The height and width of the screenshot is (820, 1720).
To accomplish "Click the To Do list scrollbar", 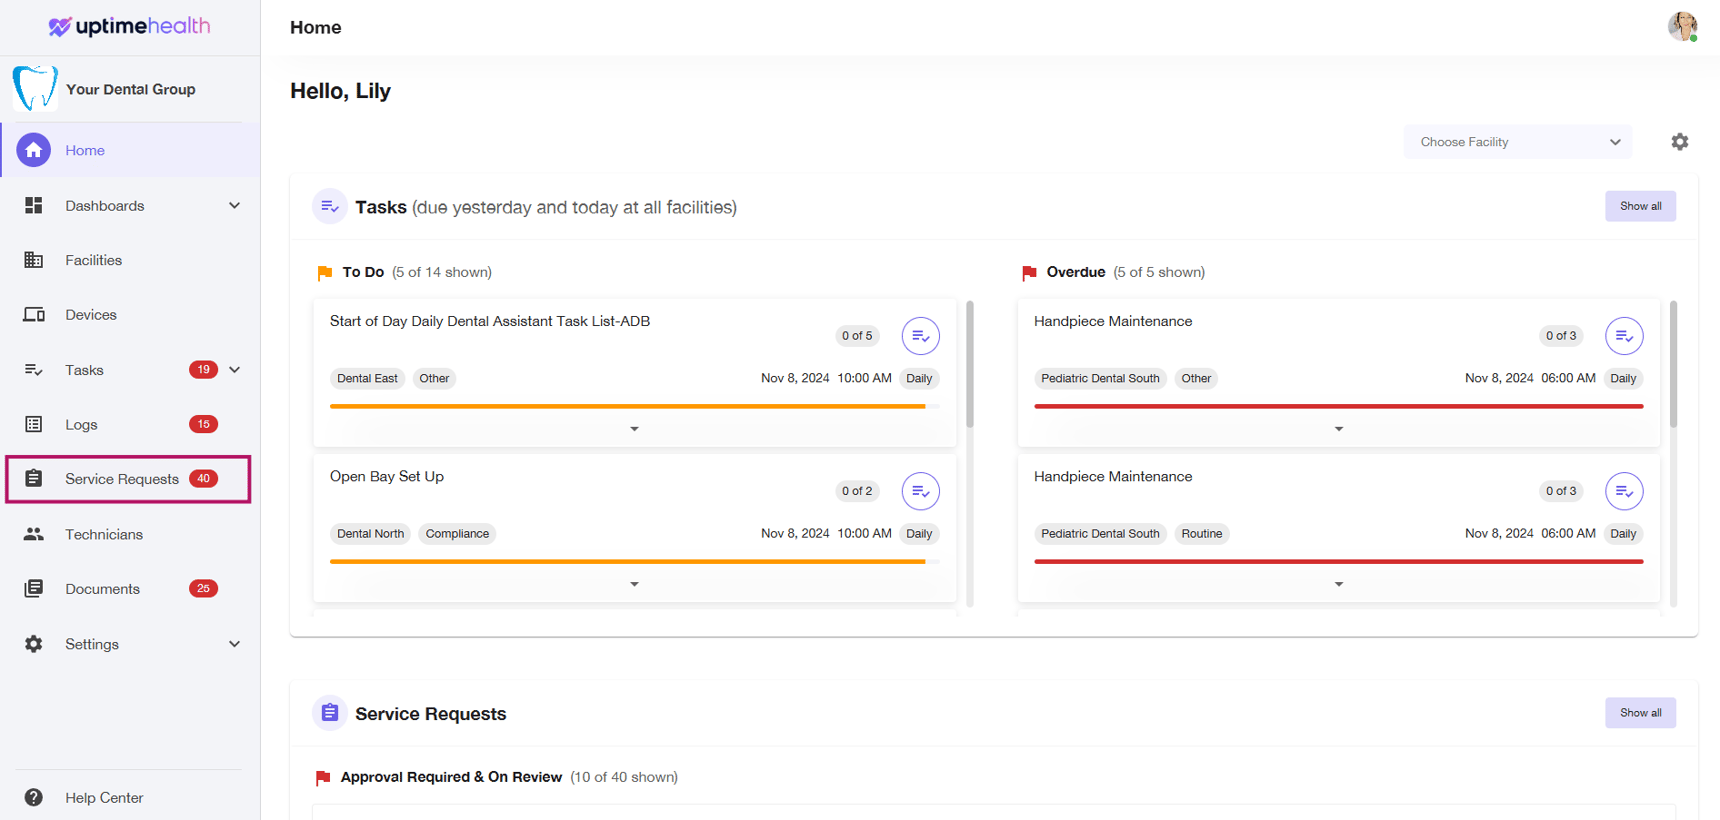I will coord(969,365).
